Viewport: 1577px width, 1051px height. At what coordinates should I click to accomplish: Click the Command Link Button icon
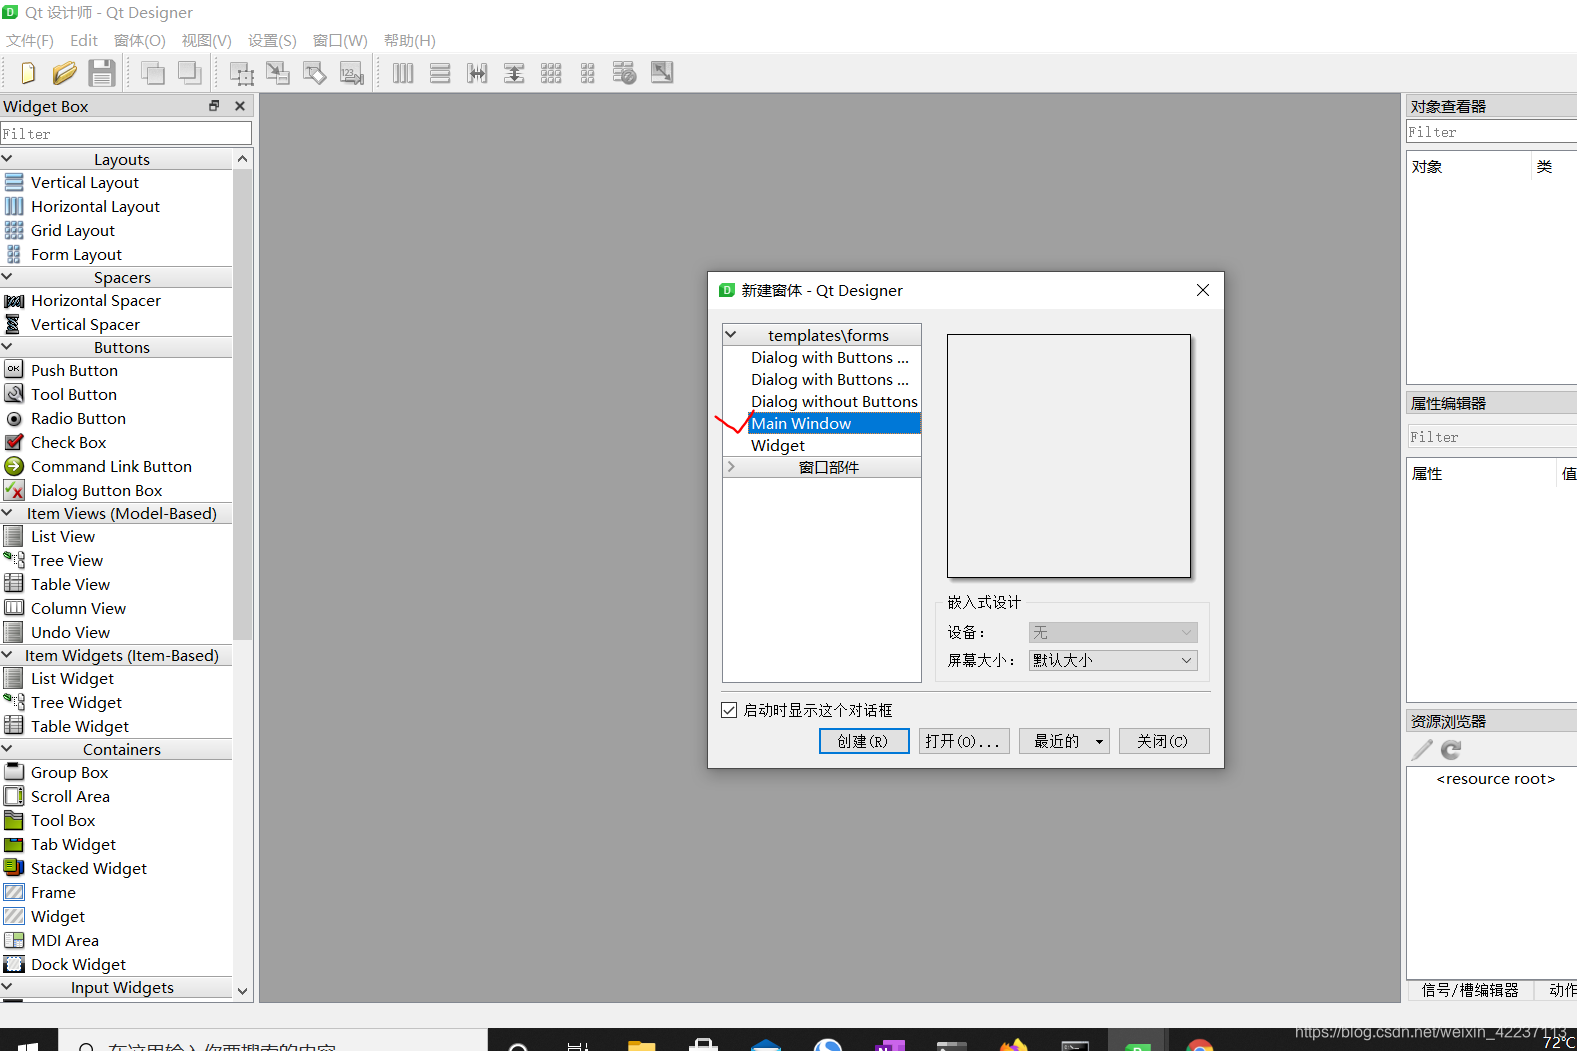pyautogui.click(x=14, y=466)
